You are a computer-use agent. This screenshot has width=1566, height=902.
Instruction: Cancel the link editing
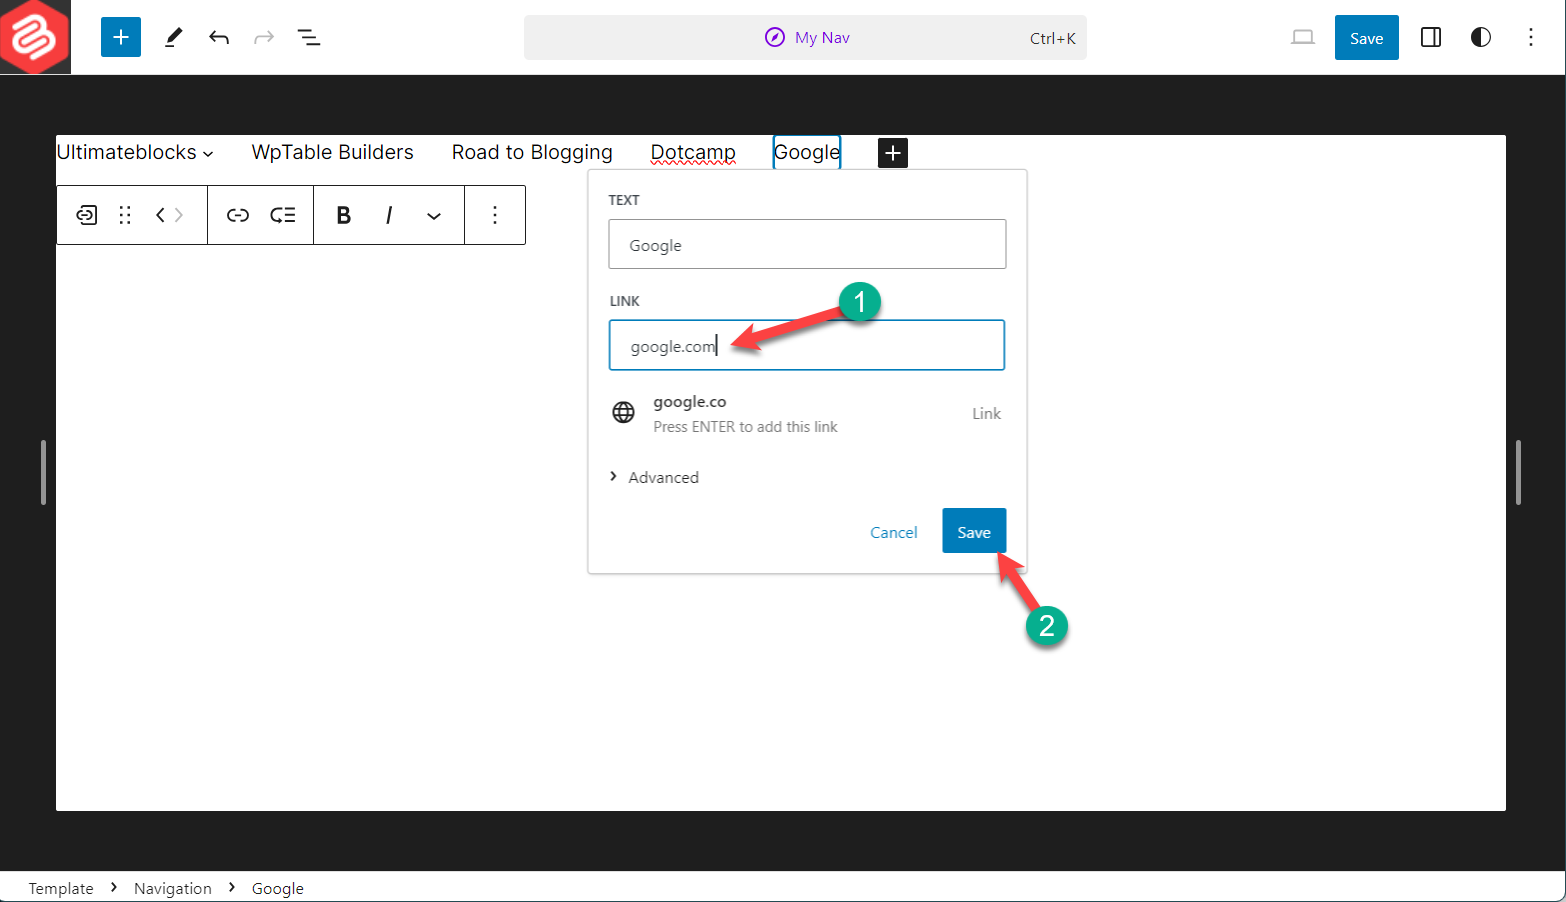click(x=893, y=532)
